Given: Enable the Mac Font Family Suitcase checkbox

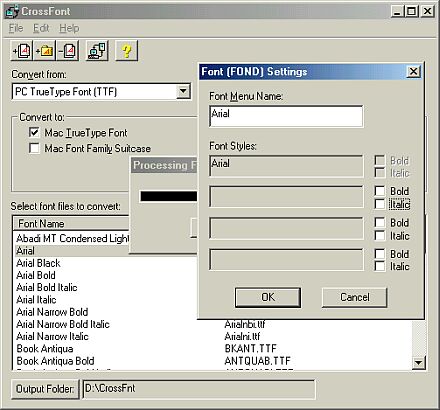Looking at the screenshot, I should click(x=34, y=148).
